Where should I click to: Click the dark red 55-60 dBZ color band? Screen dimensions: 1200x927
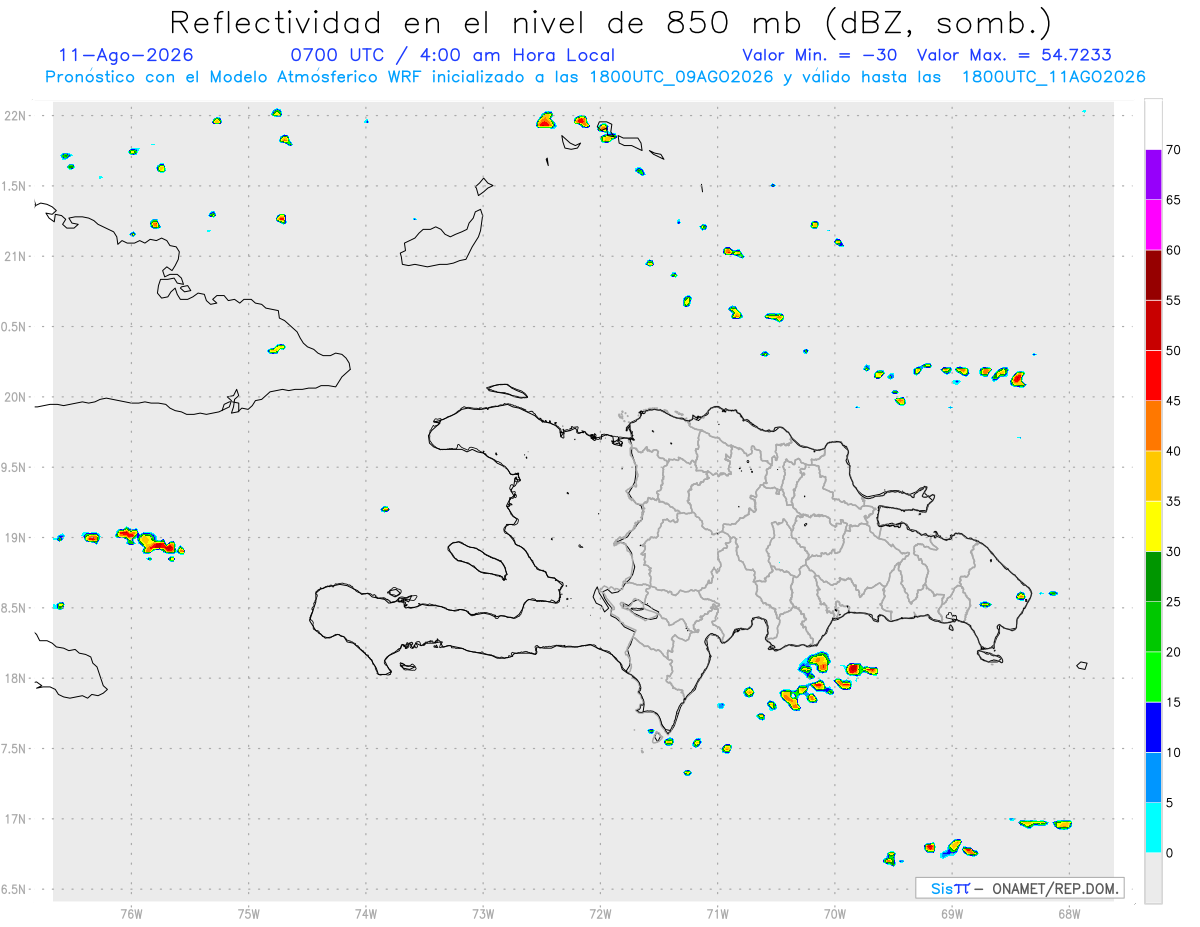[1153, 275]
